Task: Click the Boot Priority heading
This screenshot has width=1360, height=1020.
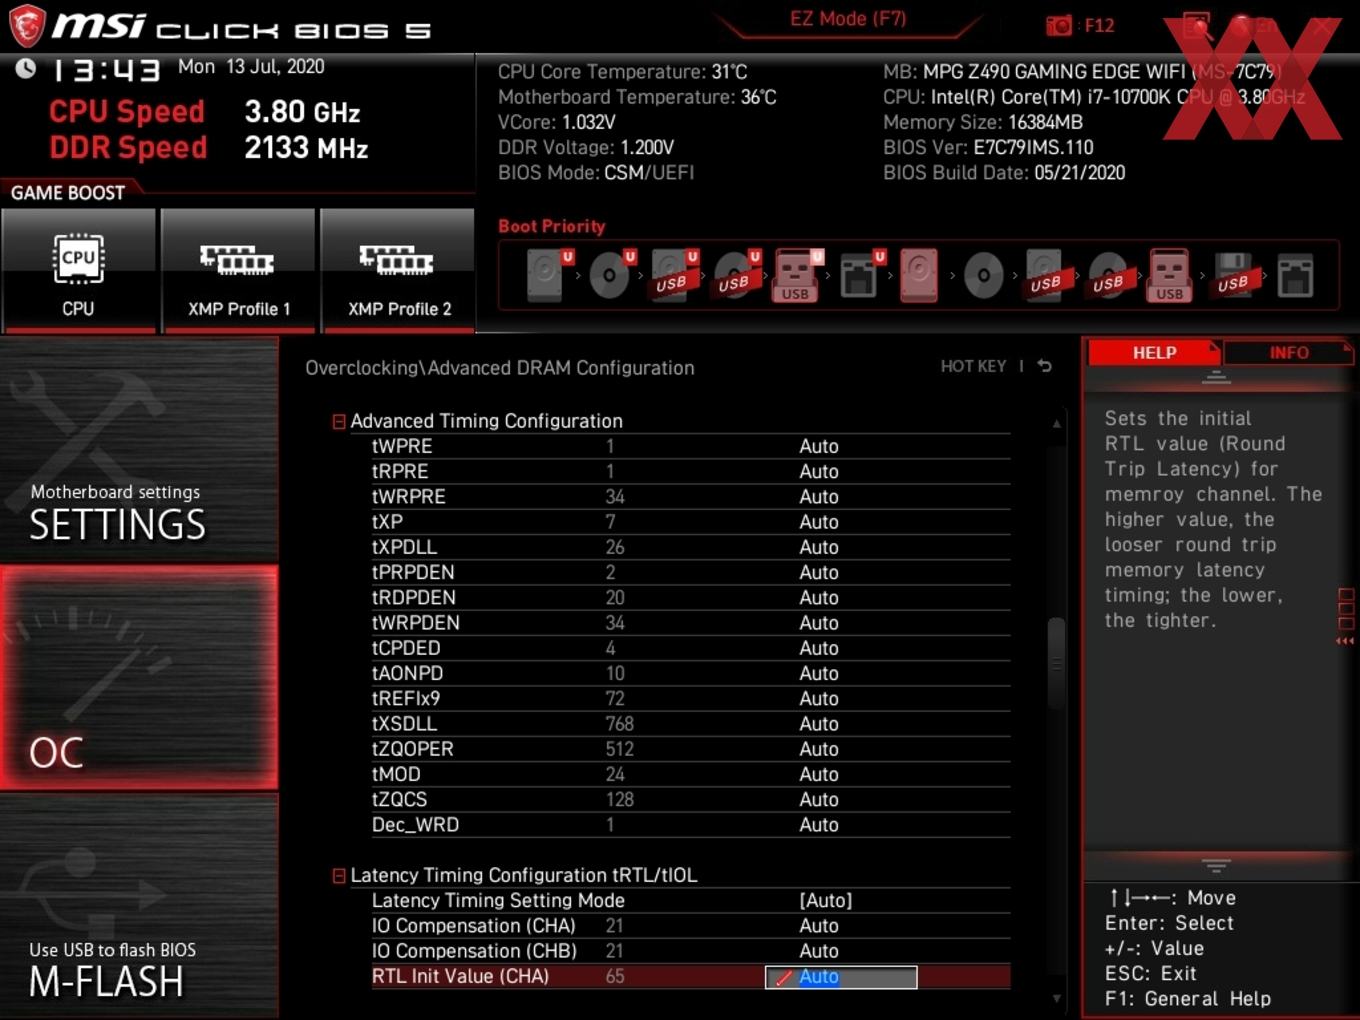Action: click(552, 226)
